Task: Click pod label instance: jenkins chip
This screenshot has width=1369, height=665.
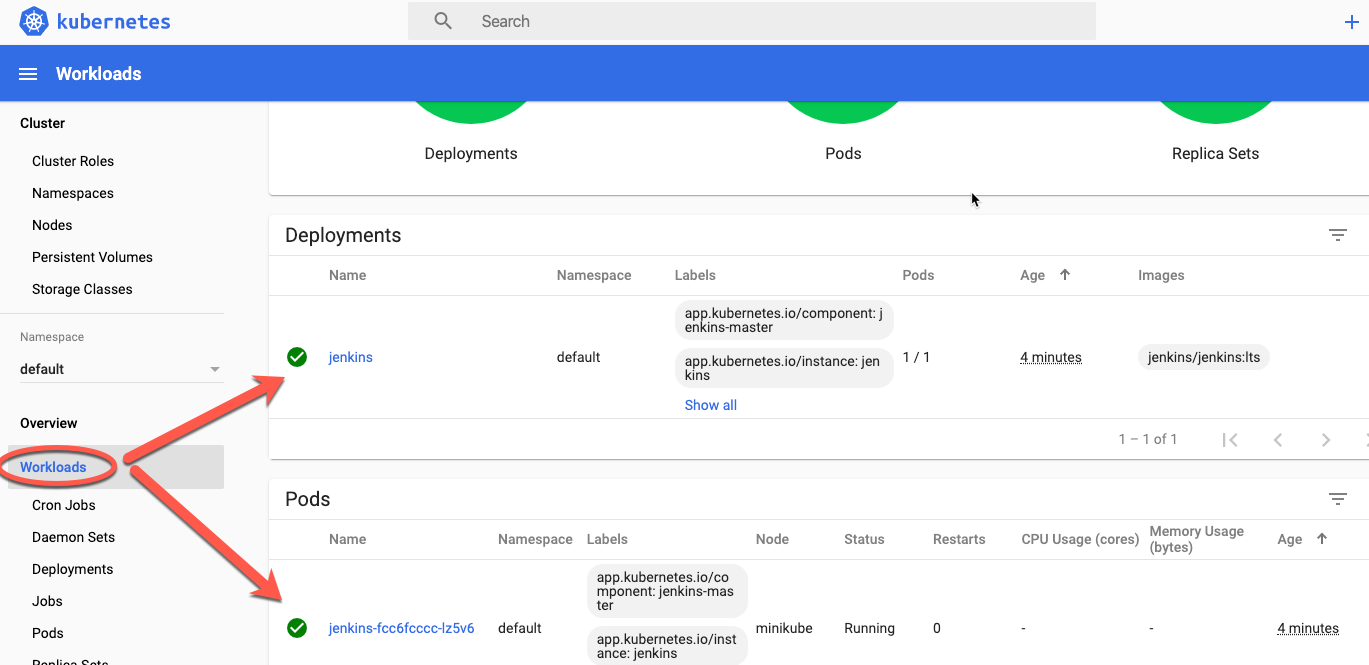Action: coord(665,645)
